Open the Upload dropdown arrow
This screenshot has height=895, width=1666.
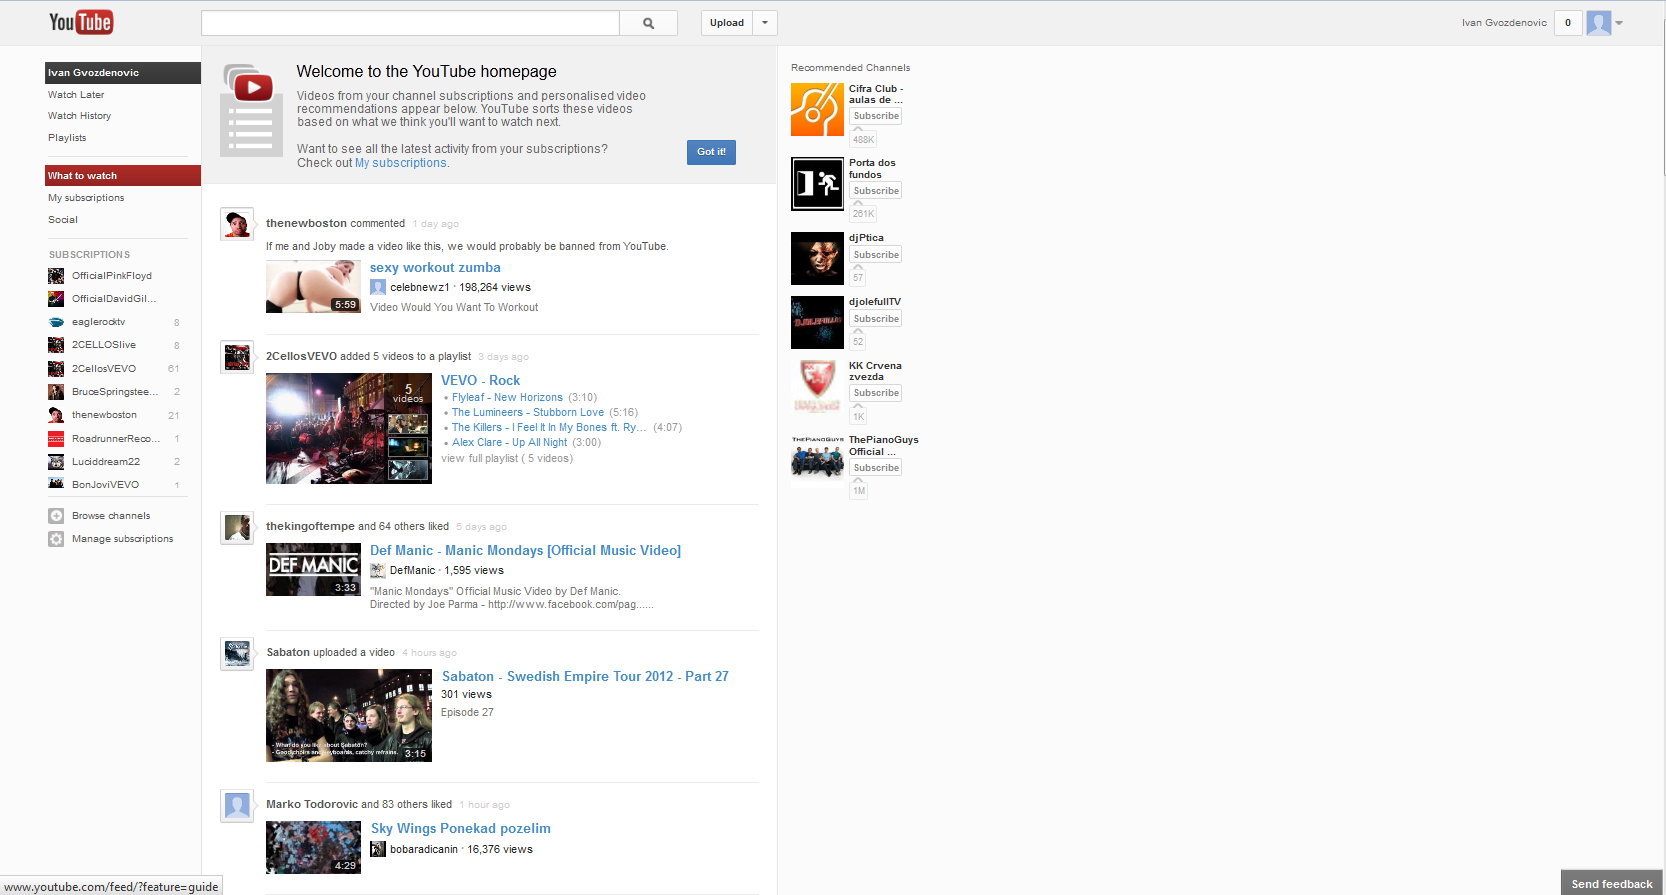(x=765, y=23)
